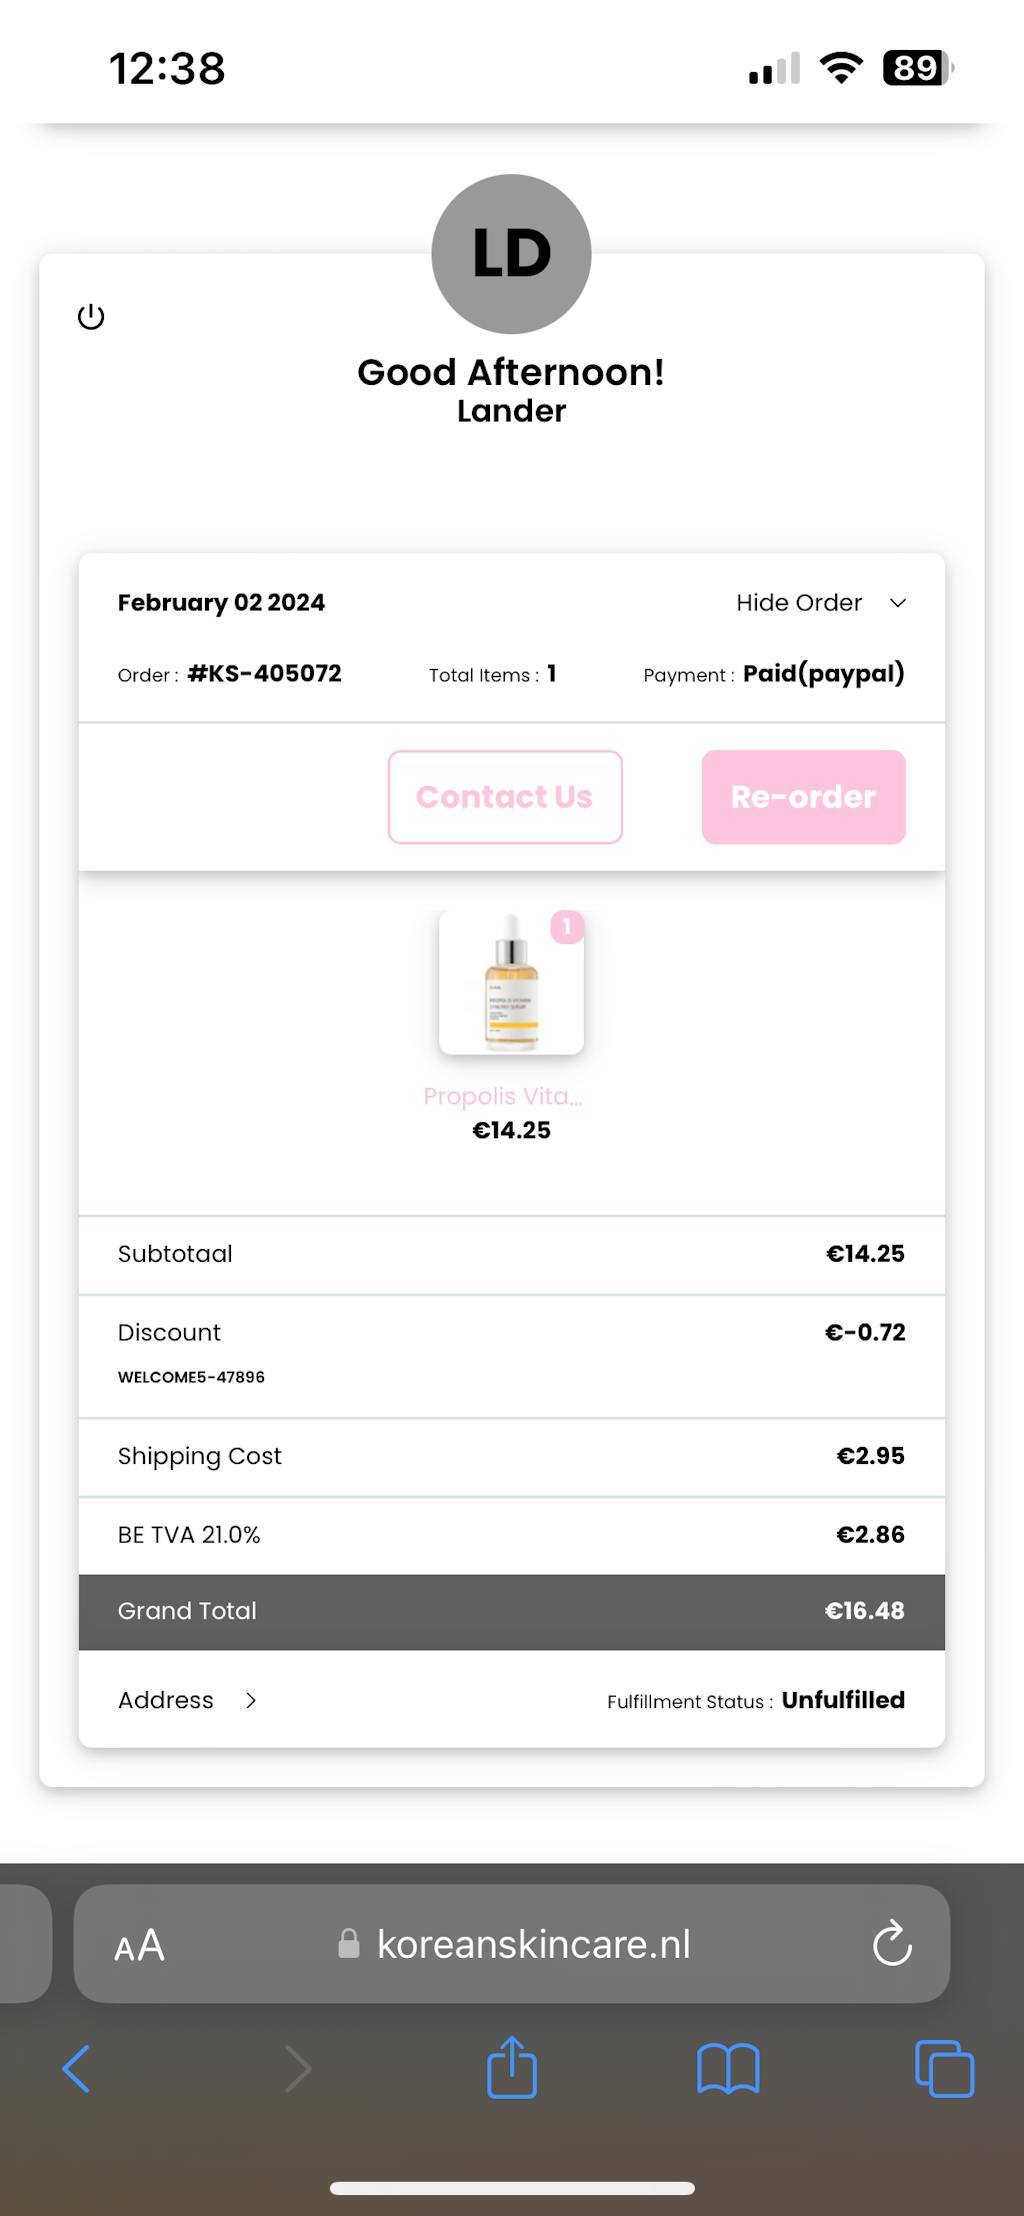Tap the AA text size icon
1024x2216 pixels.
pos(139,1946)
